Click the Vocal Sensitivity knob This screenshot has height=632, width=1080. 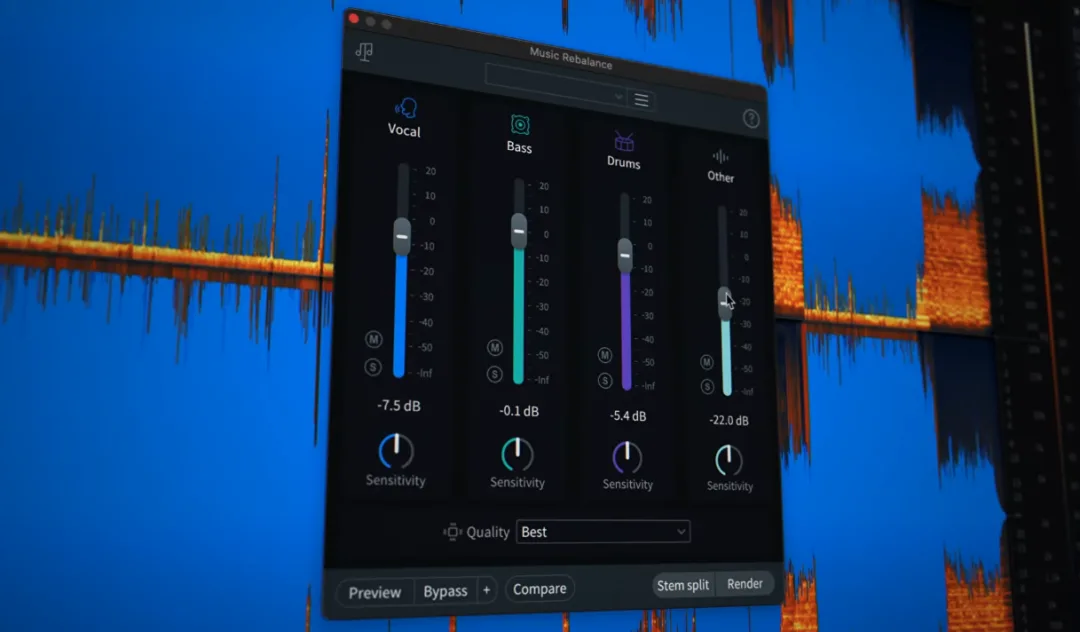pyautogui.click(x=396, y=451)
